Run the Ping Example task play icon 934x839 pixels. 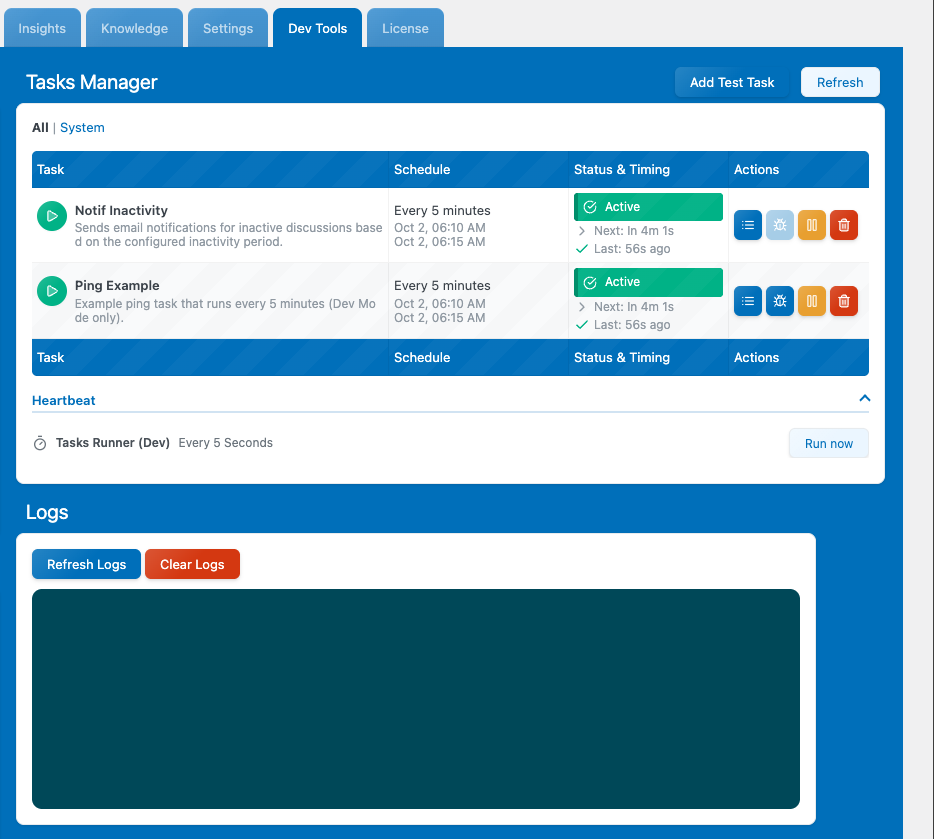pyautogui.click(x=51, y=291)
